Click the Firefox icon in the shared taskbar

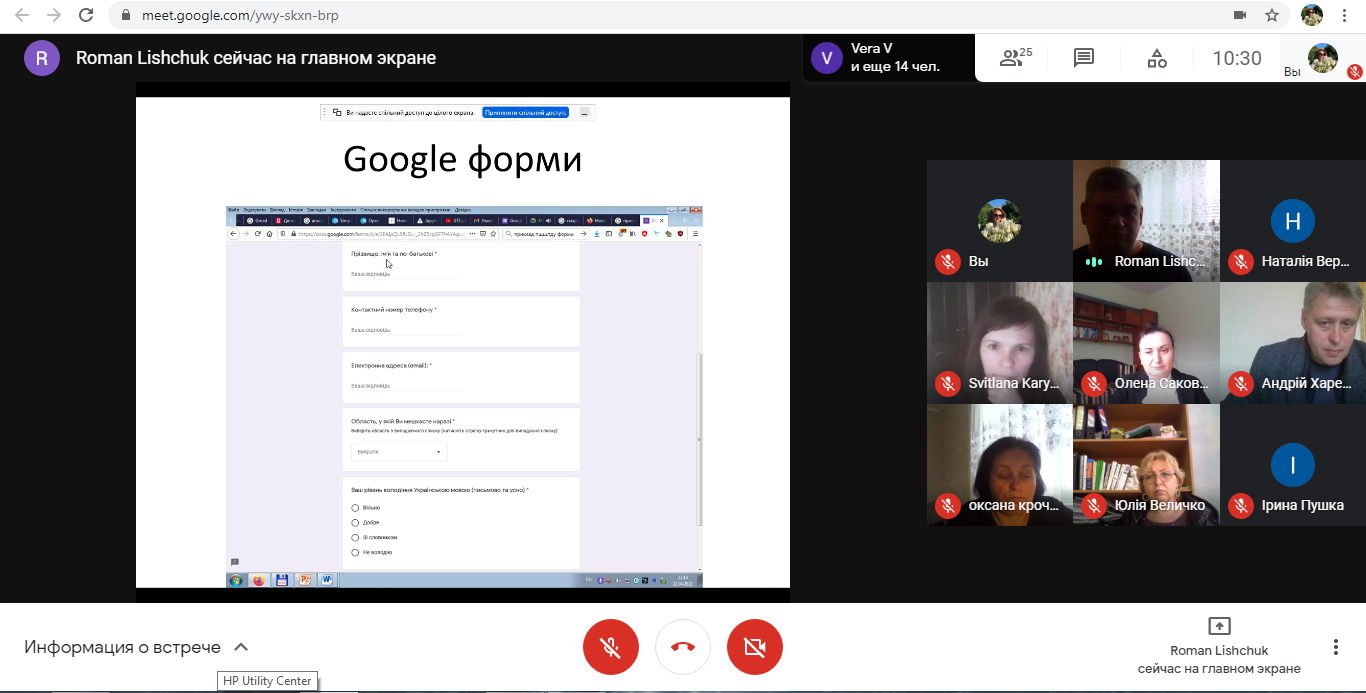259,580
